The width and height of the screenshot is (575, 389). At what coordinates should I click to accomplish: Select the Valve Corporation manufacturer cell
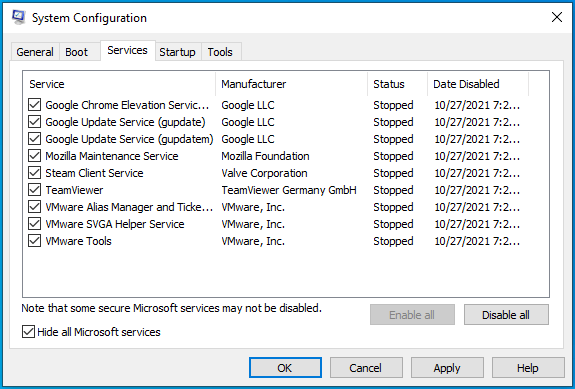click(x=264, y=173)
